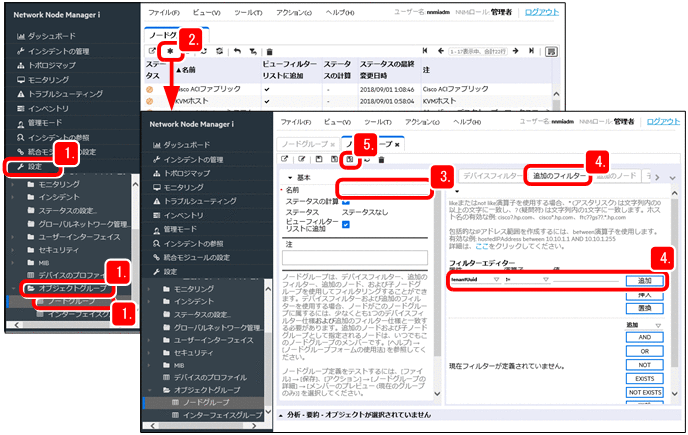This screenshot has height=435, width=688.
Task: Collapse the 基本 section
Action: click(x=290, y=177)
